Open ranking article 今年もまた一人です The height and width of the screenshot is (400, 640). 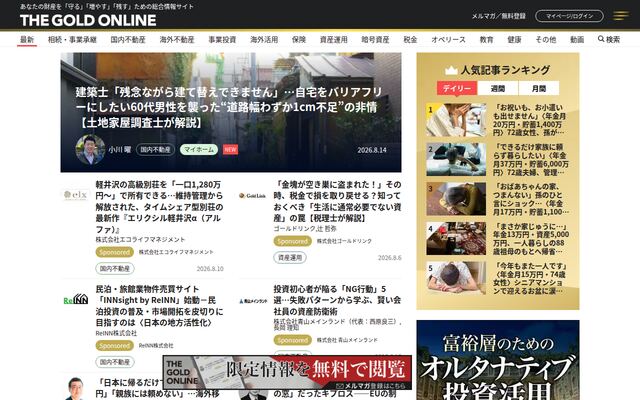point(531,278)
